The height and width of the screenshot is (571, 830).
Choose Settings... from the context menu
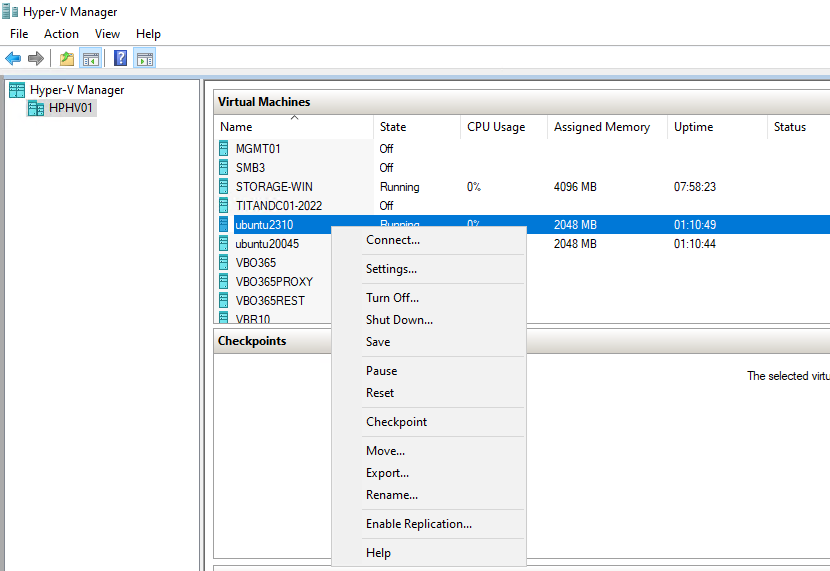pyautogui.click(x=429, y=269)
